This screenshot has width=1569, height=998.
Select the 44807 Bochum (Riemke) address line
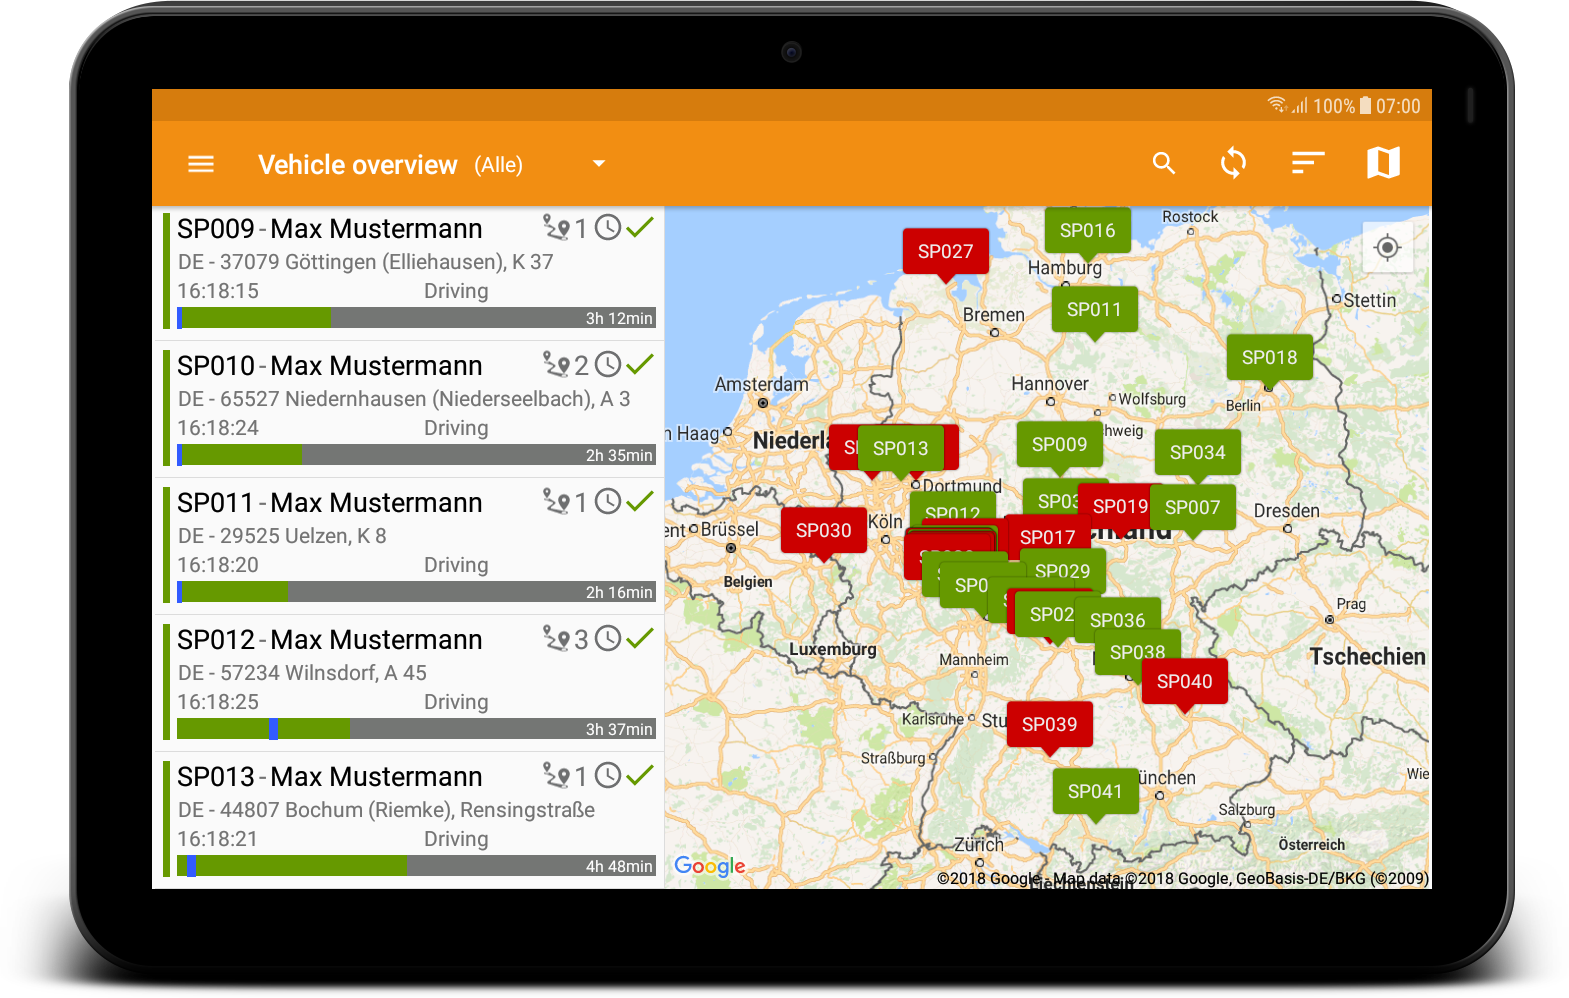[x=387, y=810]
